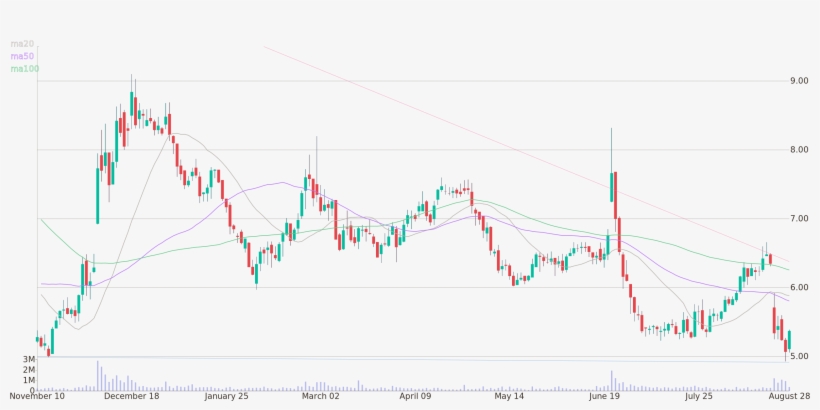Select the June 19 date label

(x=605, y=397)
